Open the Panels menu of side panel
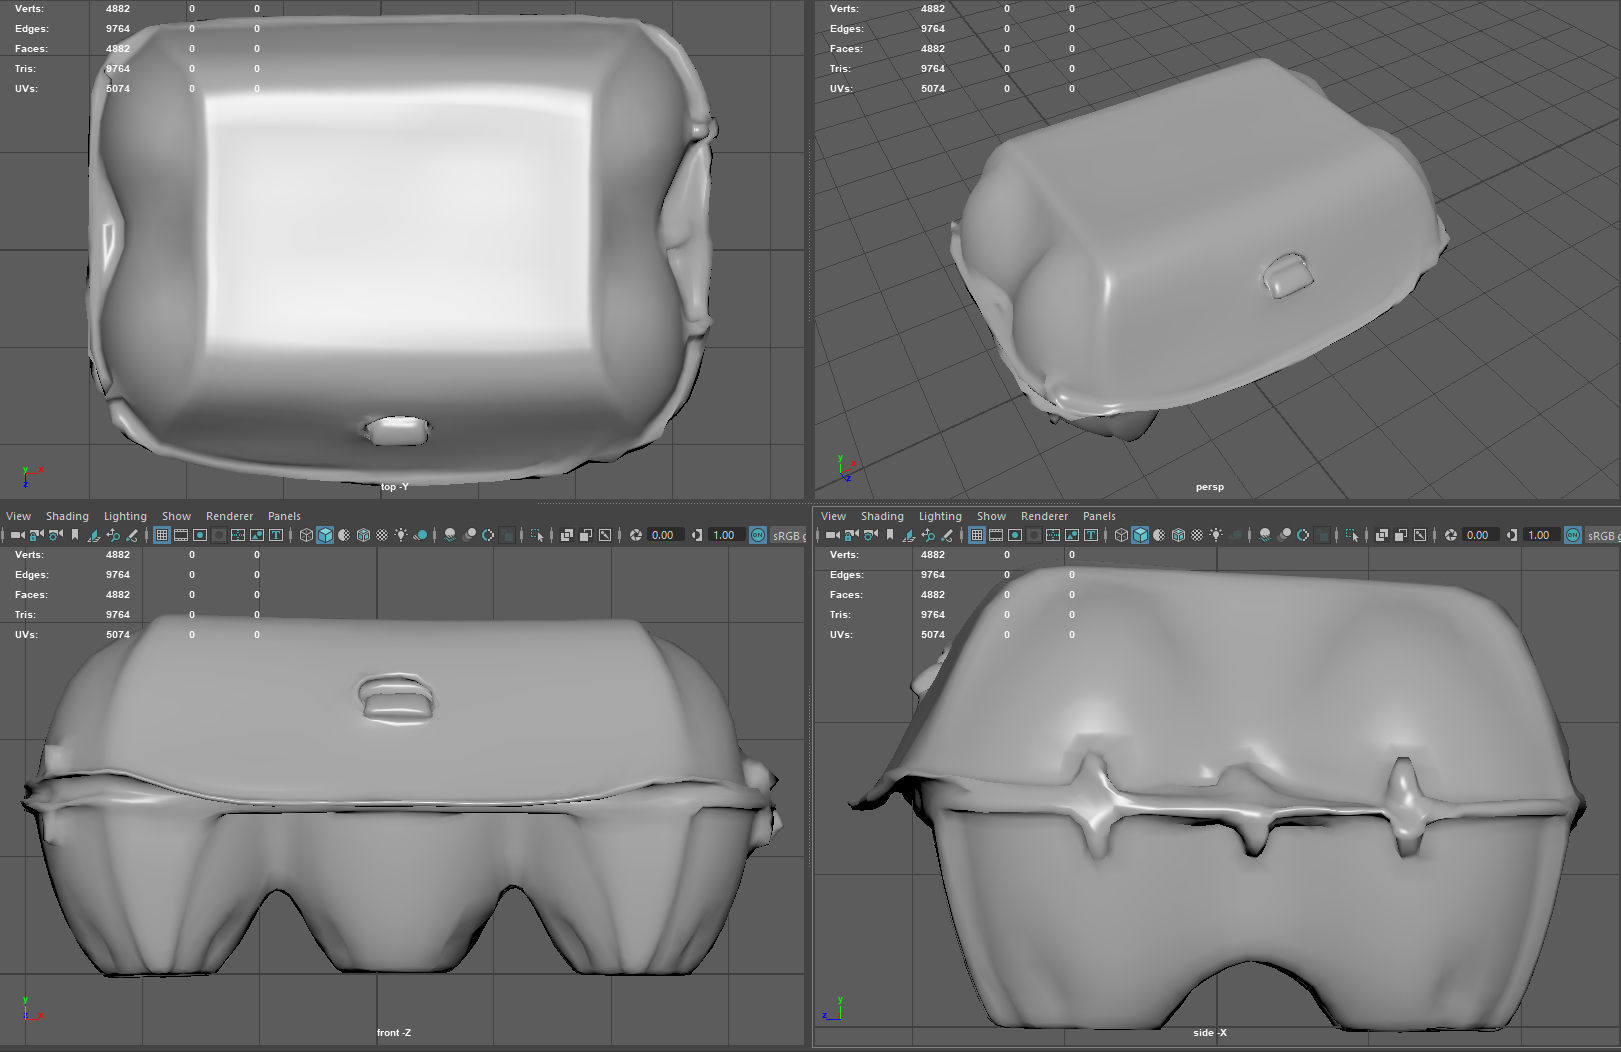Image resolution: width=1621 pixels, height=1052 pixels. coord(1099,516)
